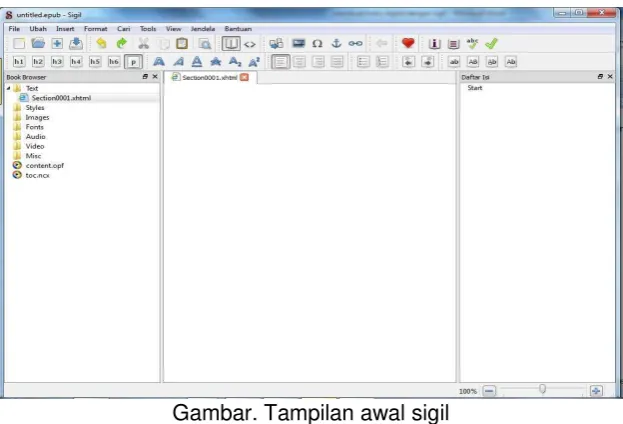The height and width of the screenshot is (424, 623).
Task: Center align text
Action: (299, 62)
